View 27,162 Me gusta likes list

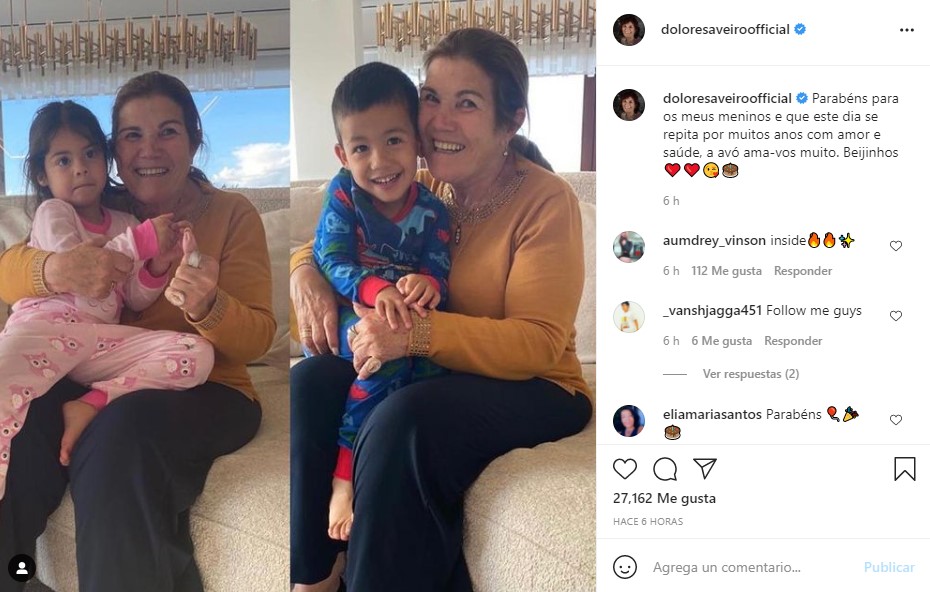coord(664,498)
